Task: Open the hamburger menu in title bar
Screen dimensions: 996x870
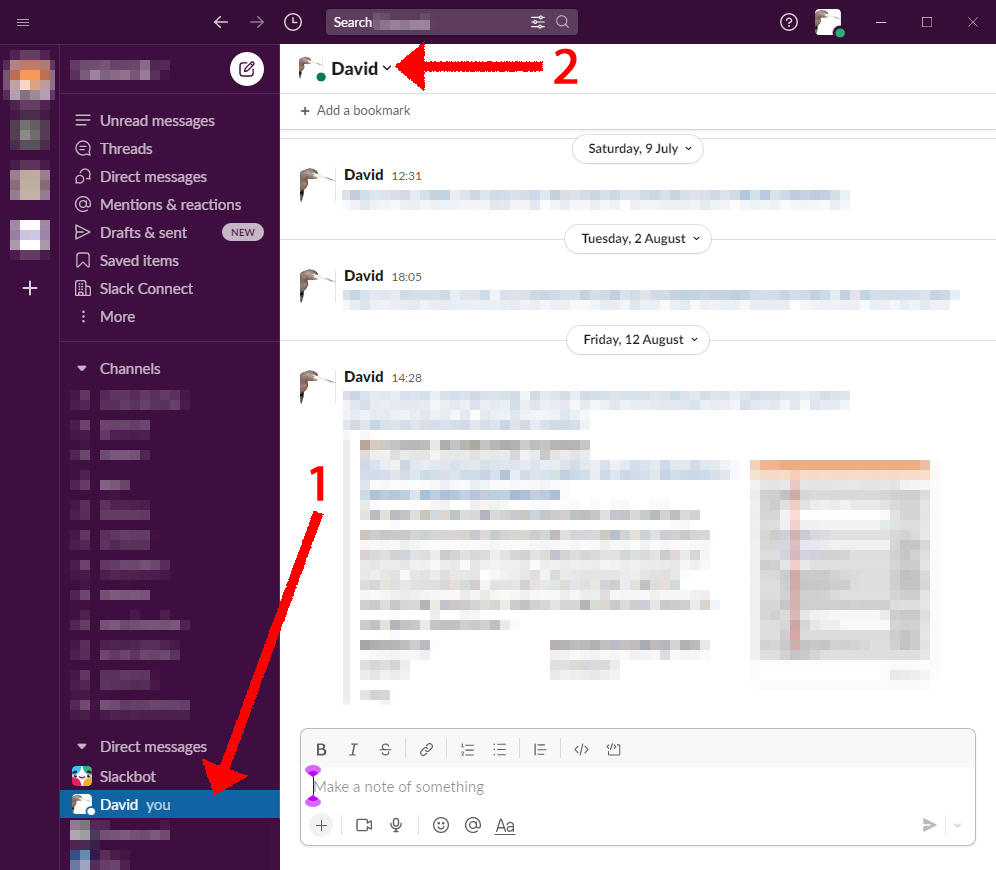Action: [23, 23]
